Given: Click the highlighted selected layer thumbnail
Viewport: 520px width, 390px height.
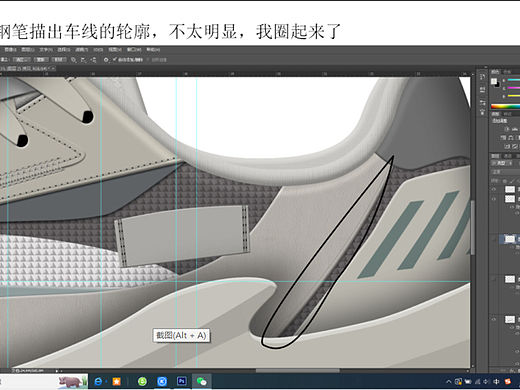Looking at the screenshot, I should pos(510,239).
